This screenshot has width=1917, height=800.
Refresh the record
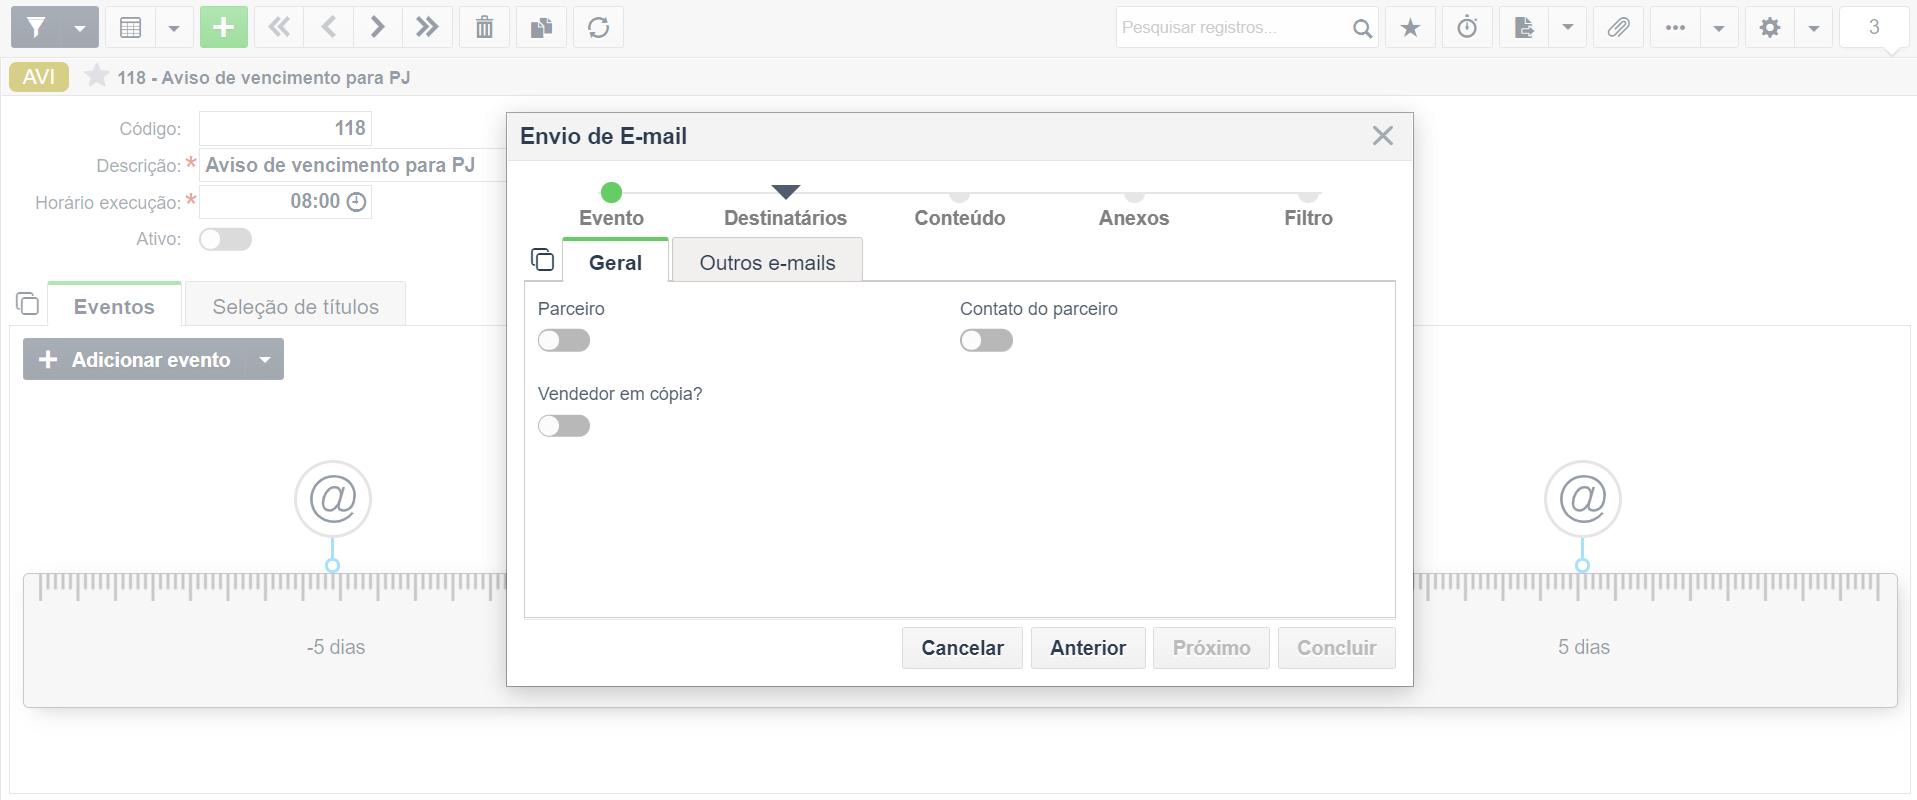click(598, 27)
